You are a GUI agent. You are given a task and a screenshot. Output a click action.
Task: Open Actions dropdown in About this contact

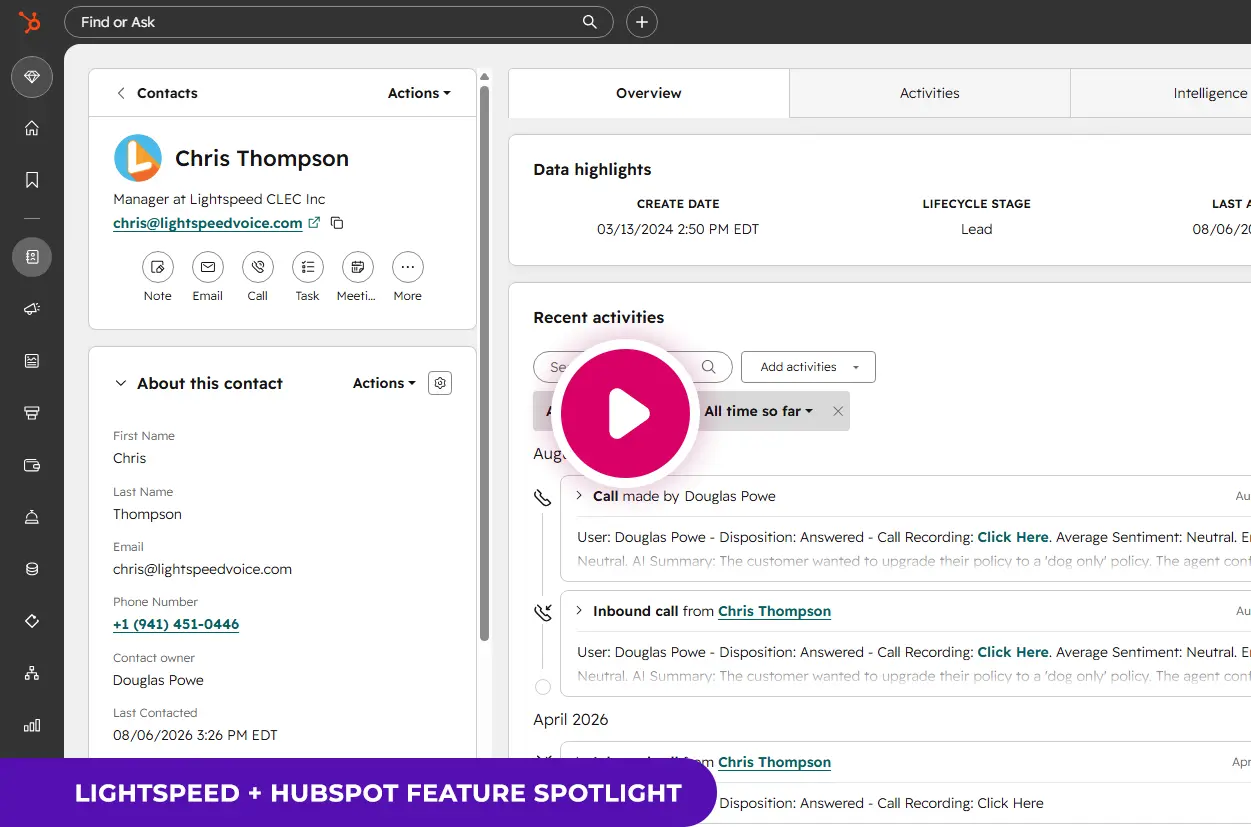coord(385,383)
